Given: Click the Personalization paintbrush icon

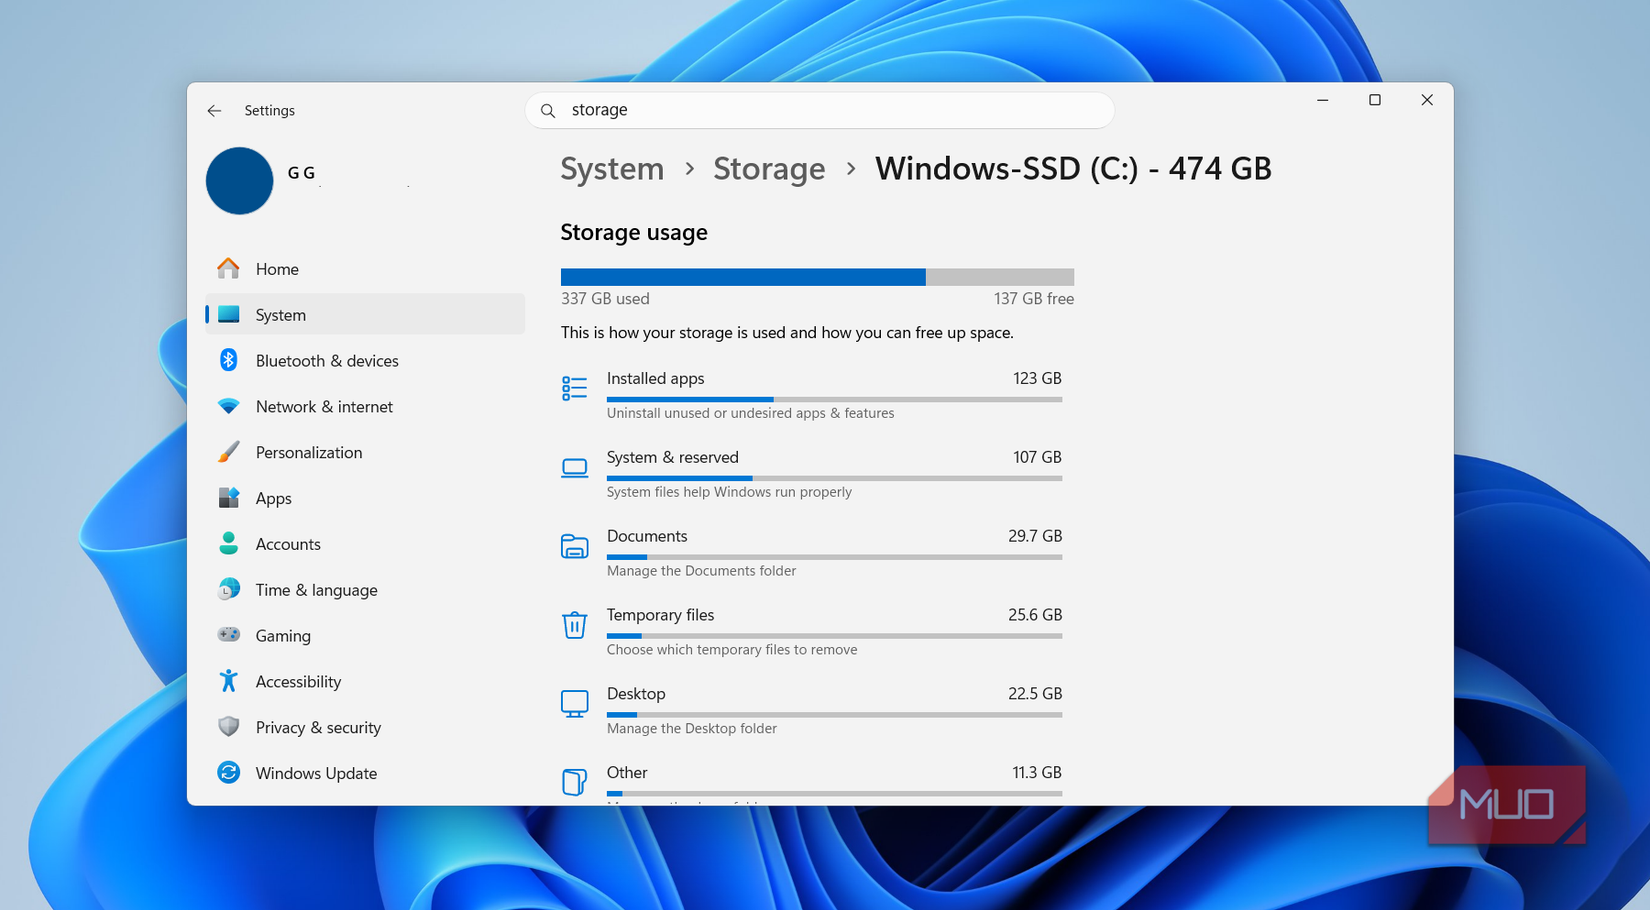Looking at the screenshot, I should point(228,452).
